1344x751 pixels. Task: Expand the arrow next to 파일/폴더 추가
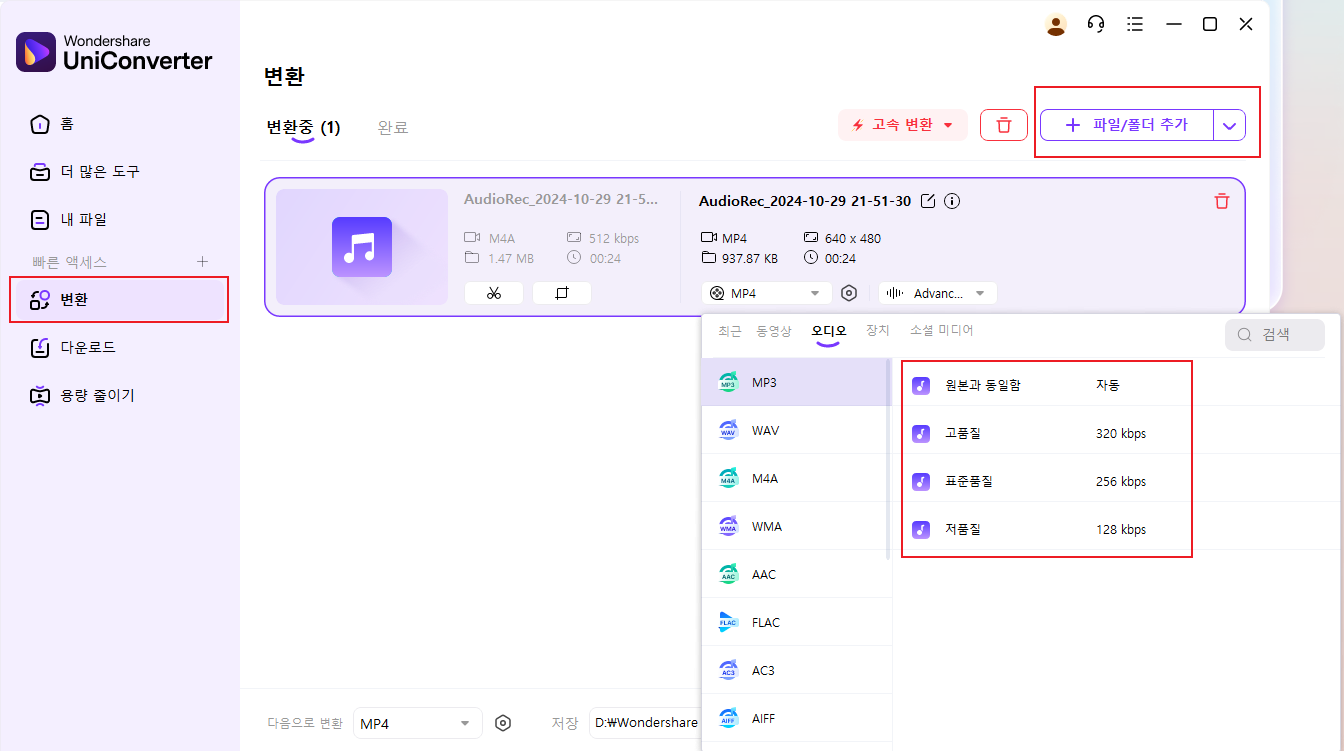coord(1230,125)
